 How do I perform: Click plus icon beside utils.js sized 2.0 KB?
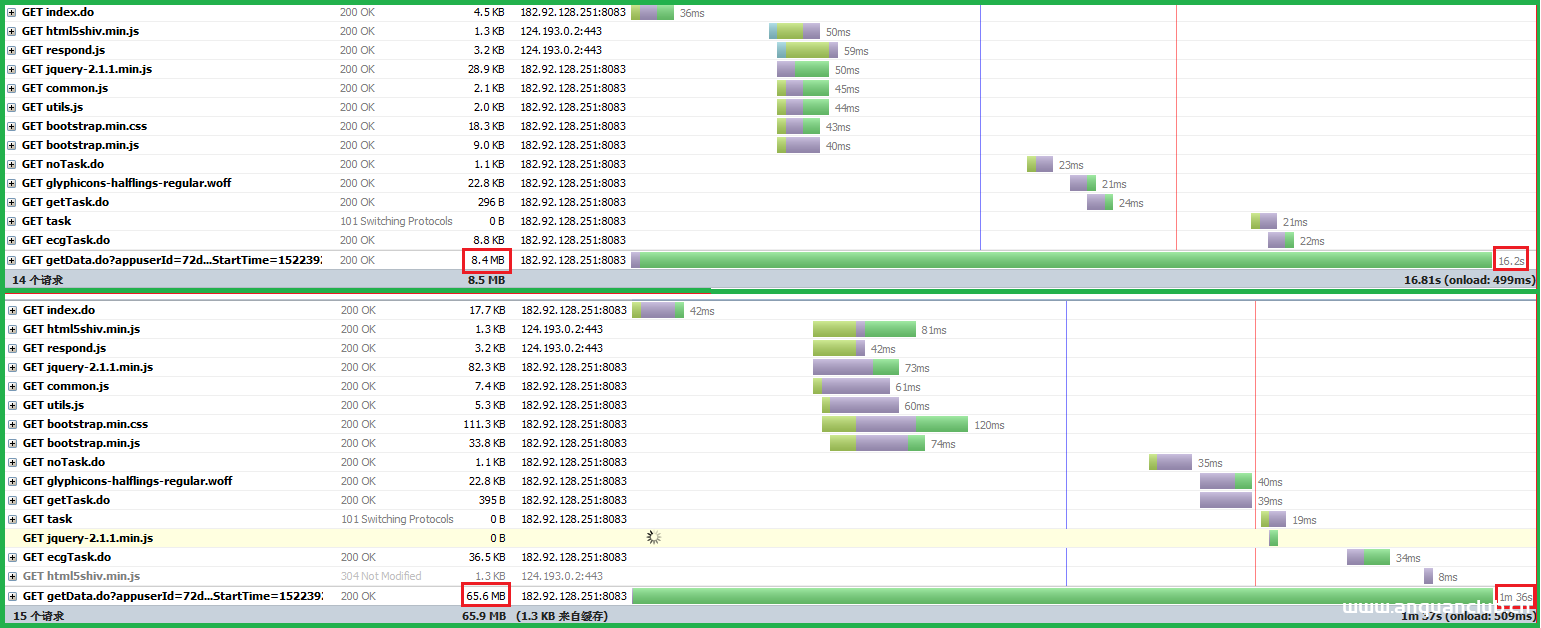point(12,108)
